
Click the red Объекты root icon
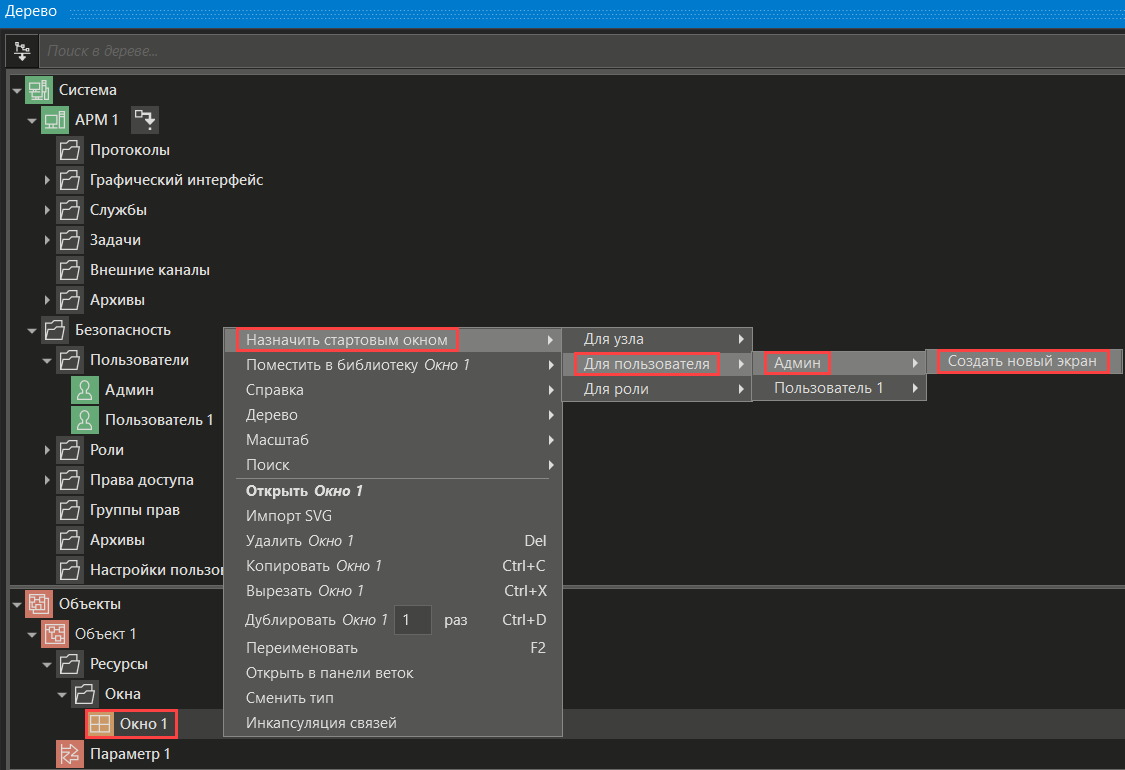coord(39,604)
